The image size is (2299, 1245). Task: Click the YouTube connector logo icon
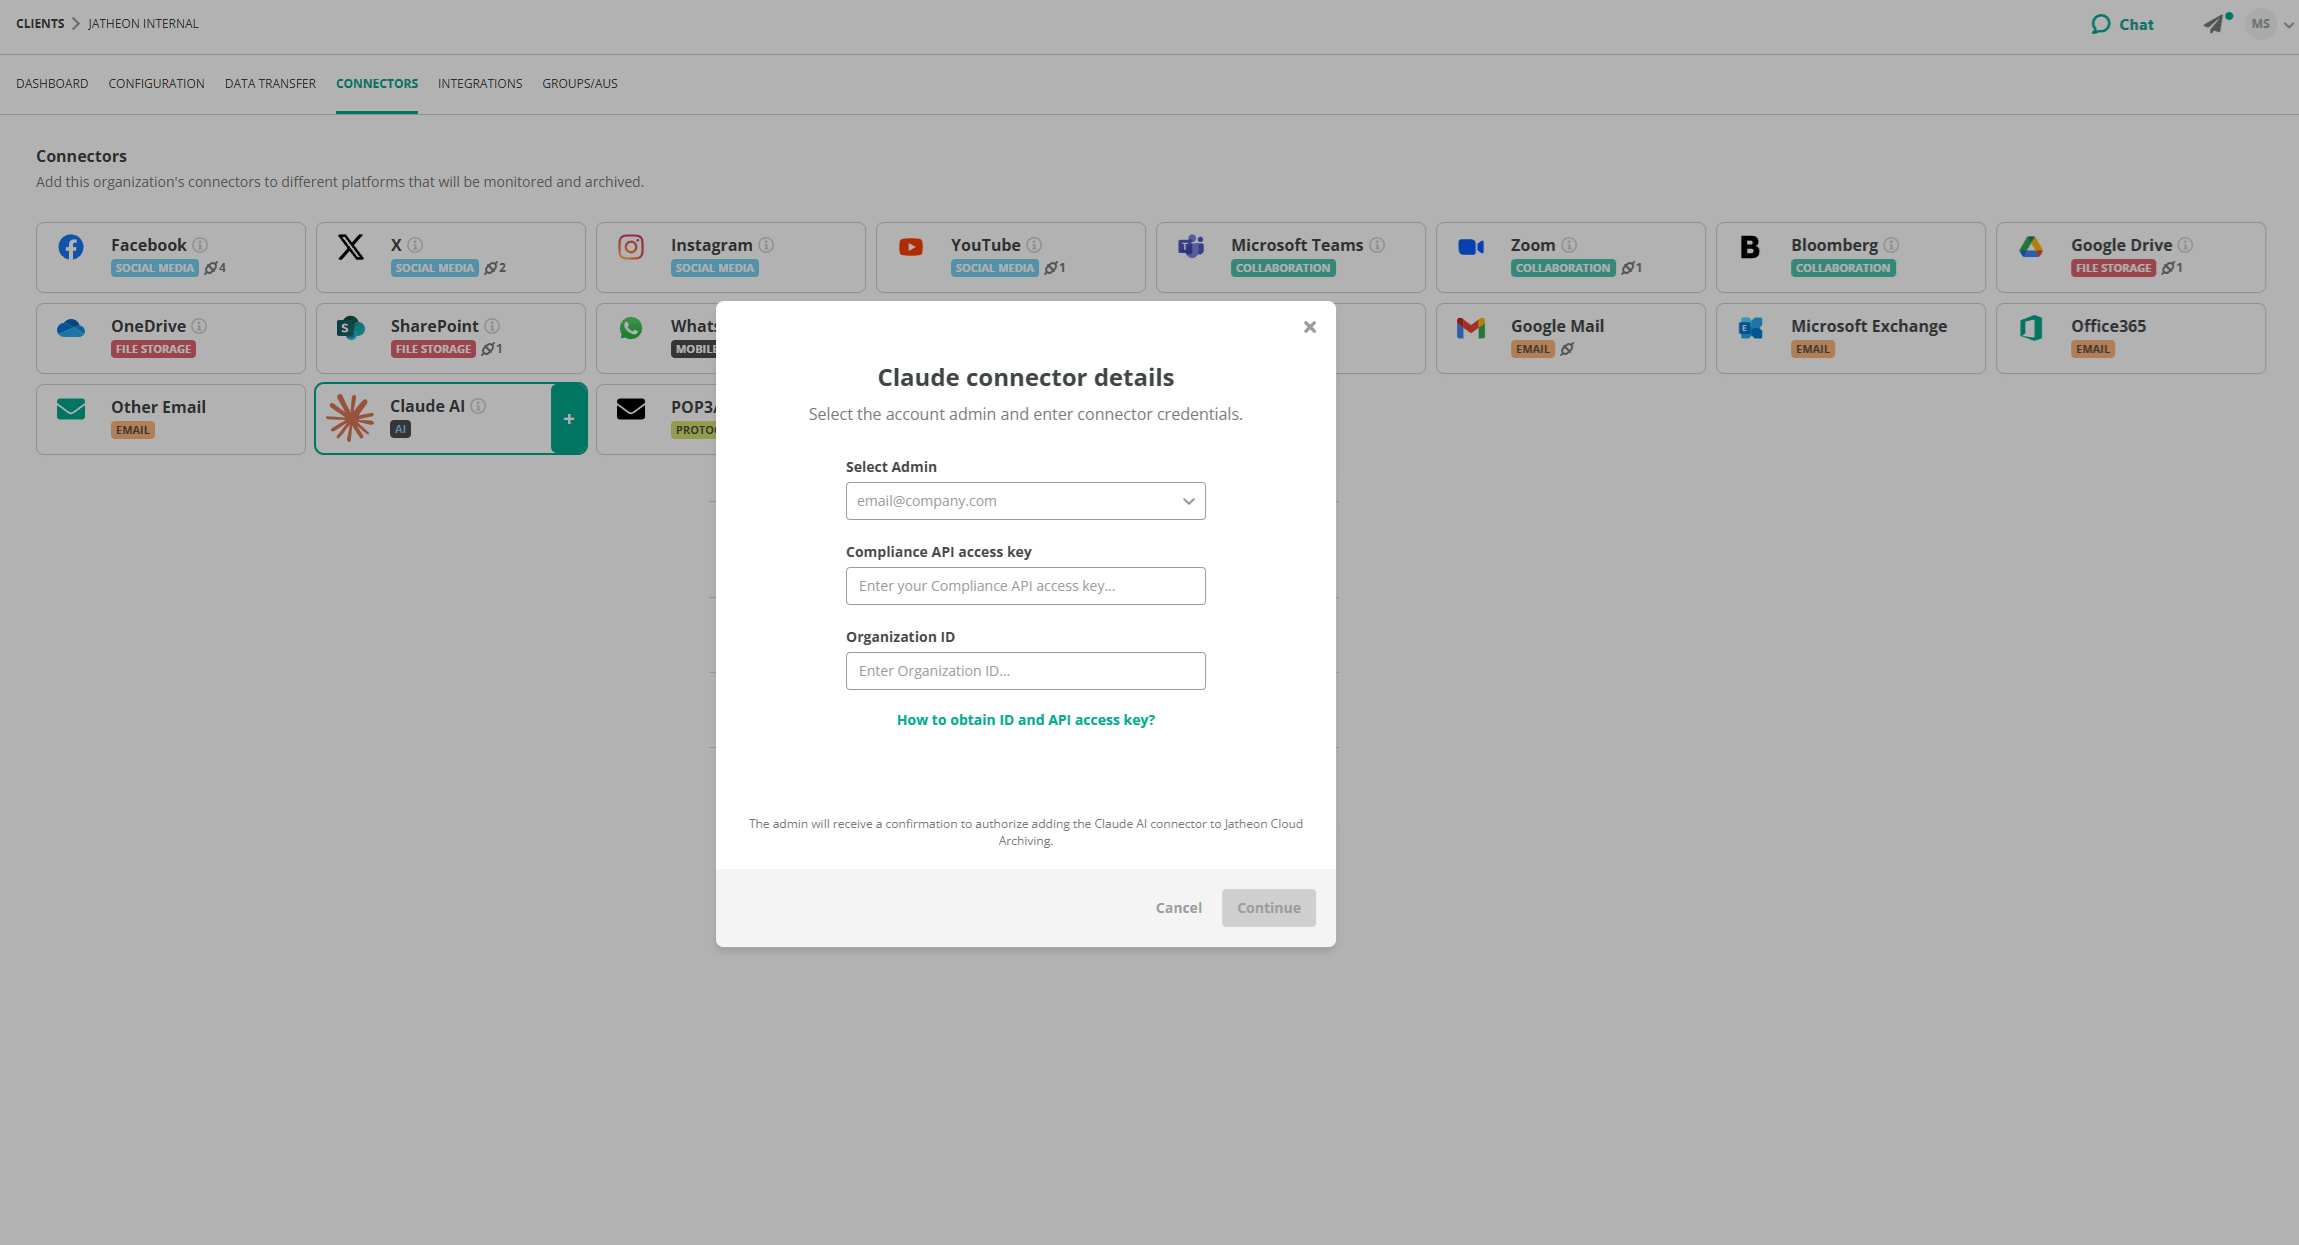pyautogui.click(x=911, y=247)
